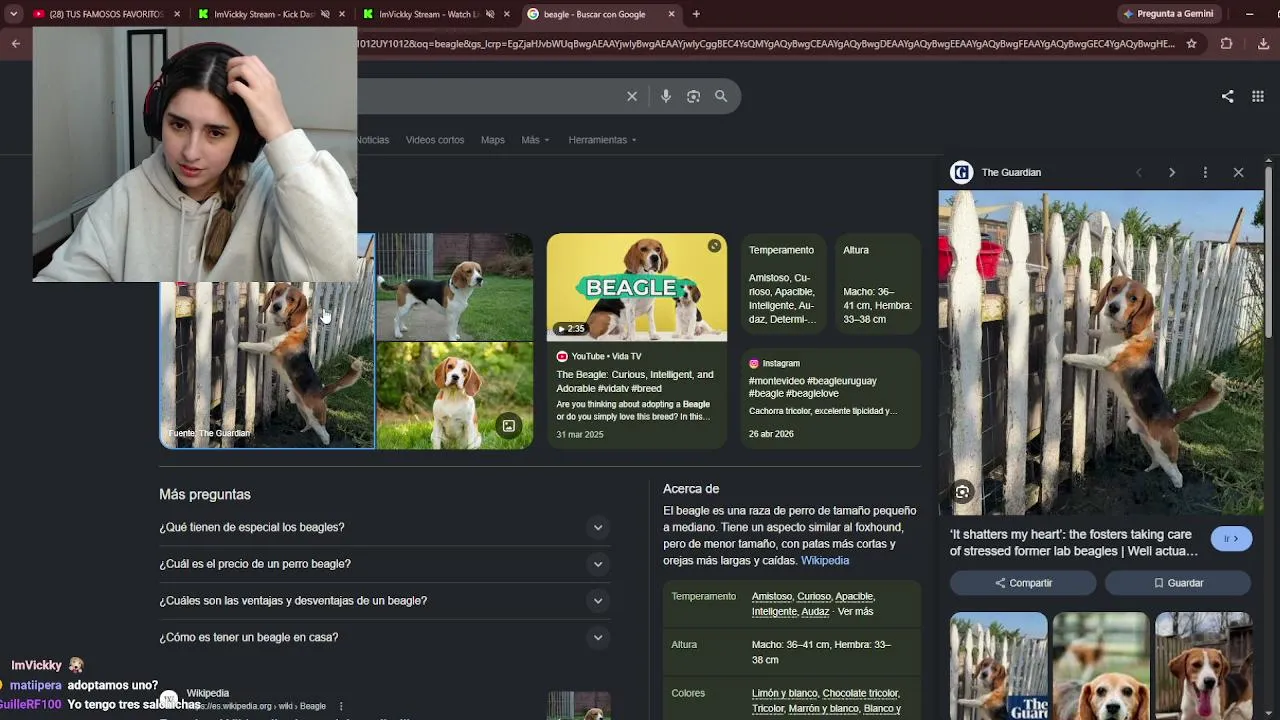Open the related close-up beagle face thumbnail

(1101, 665)
